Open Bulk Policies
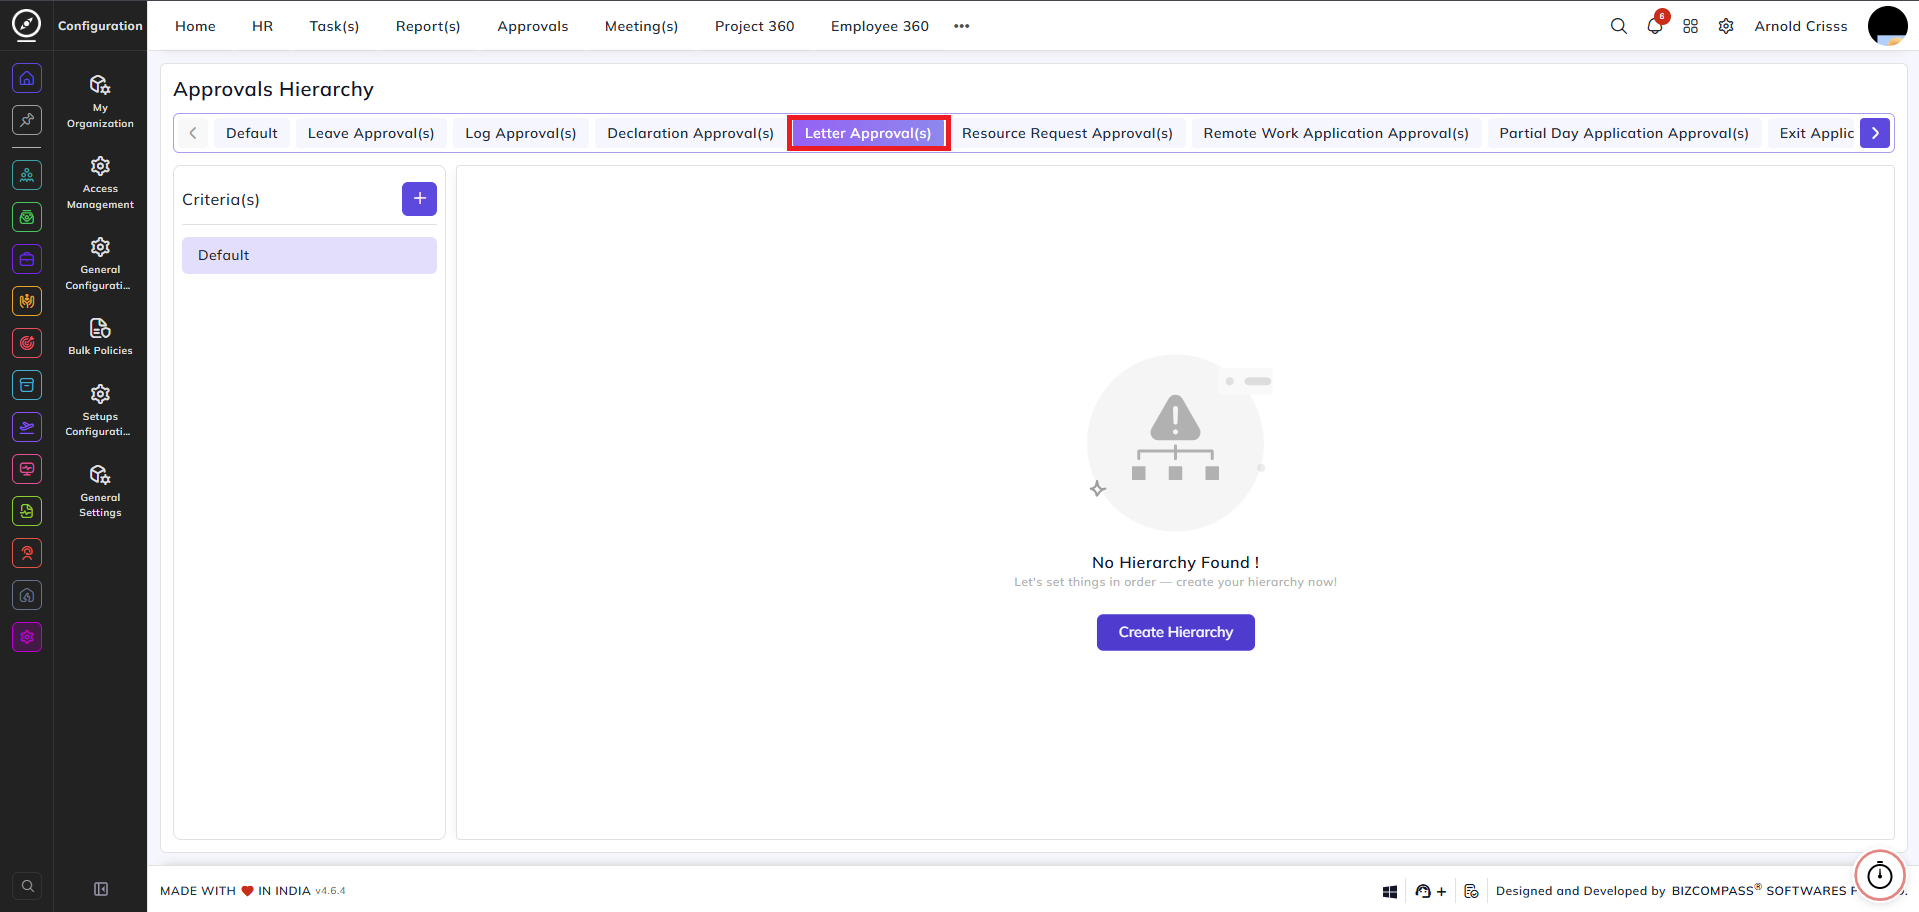Image resolution: width=1919 pixels, height=912 pixels. [x=100, y=337]
